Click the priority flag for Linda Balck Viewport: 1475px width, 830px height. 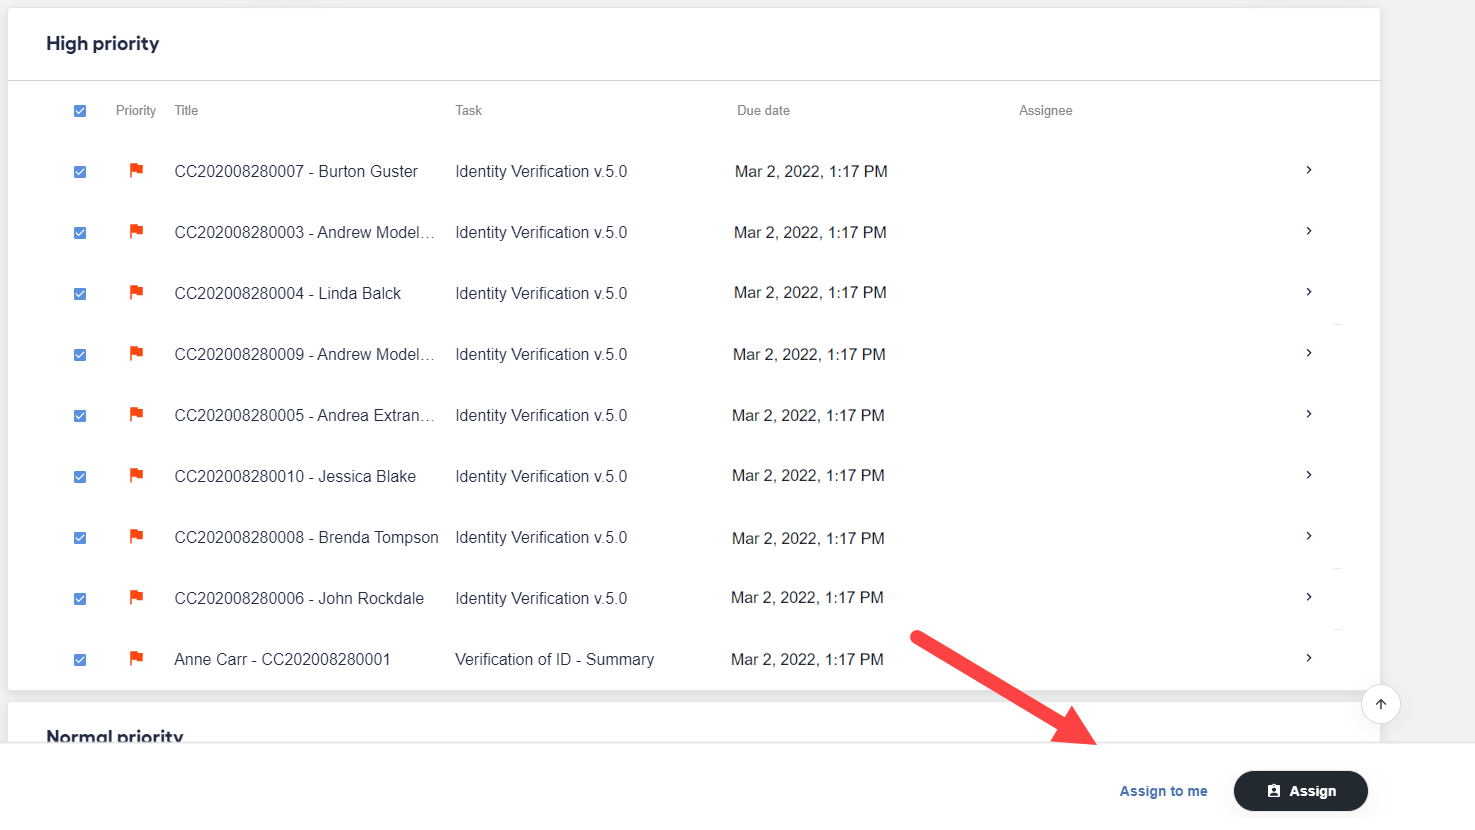click(136, 292)
